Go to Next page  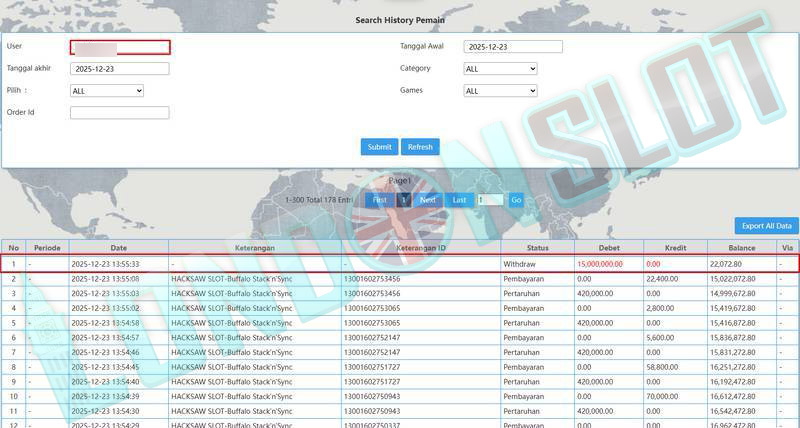pos(427,200)
